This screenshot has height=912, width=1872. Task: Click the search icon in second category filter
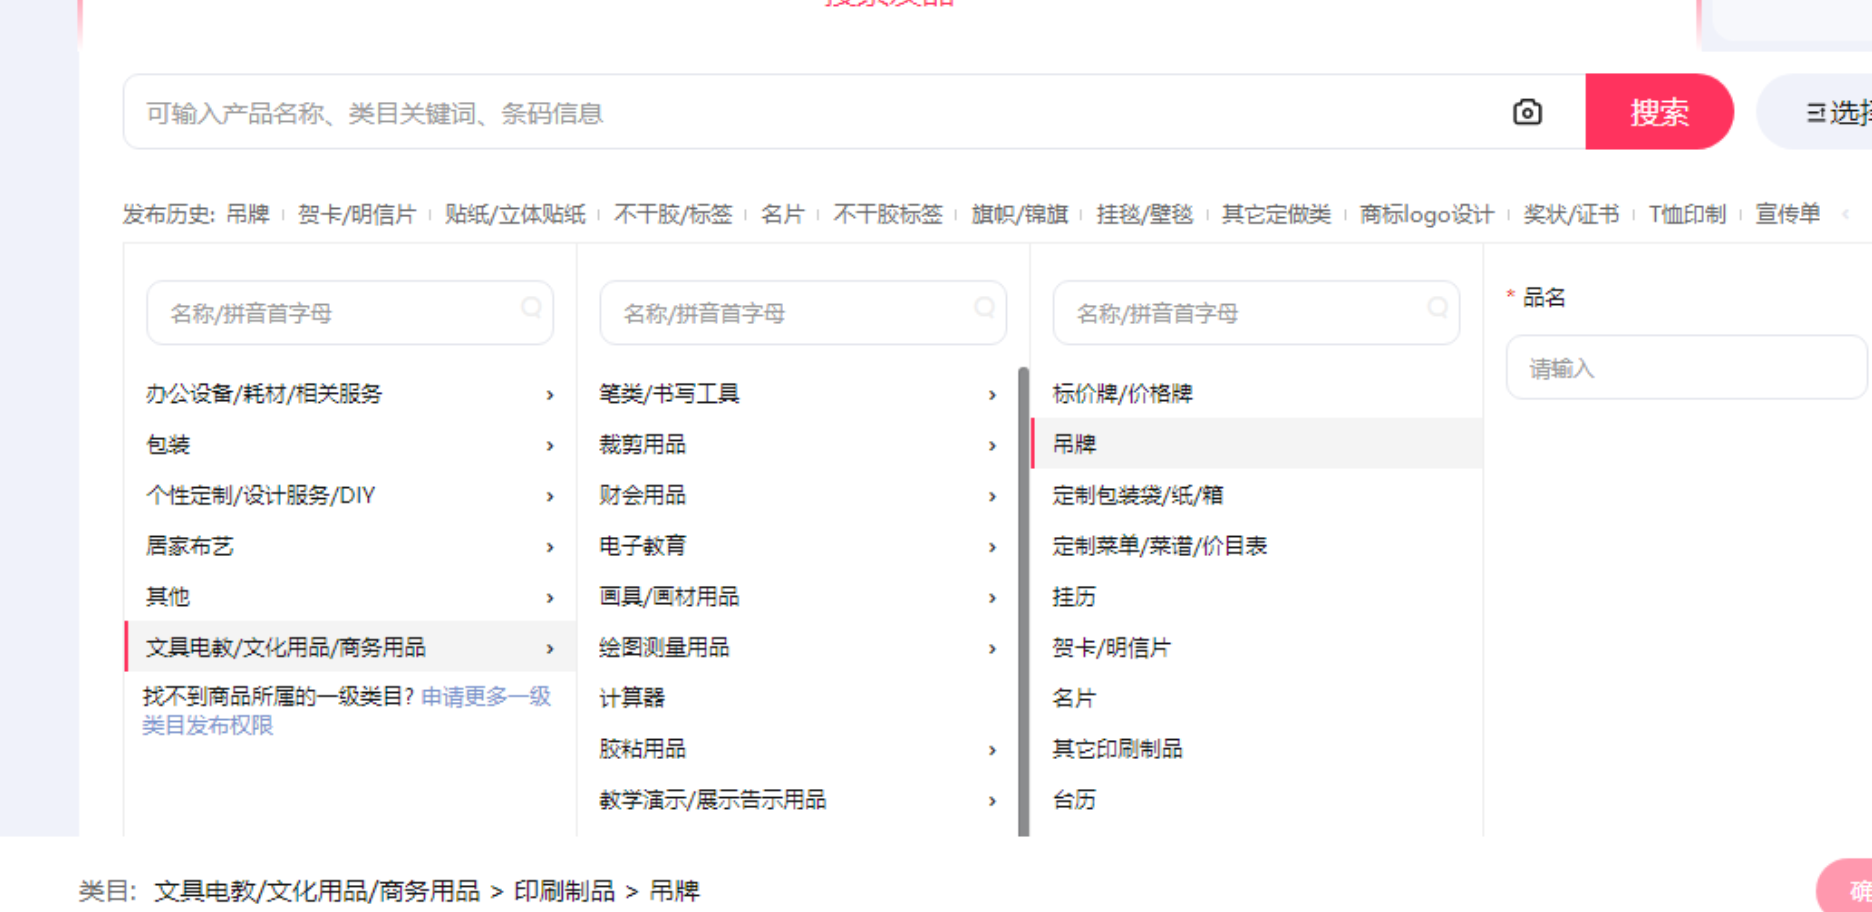[985, 308]
